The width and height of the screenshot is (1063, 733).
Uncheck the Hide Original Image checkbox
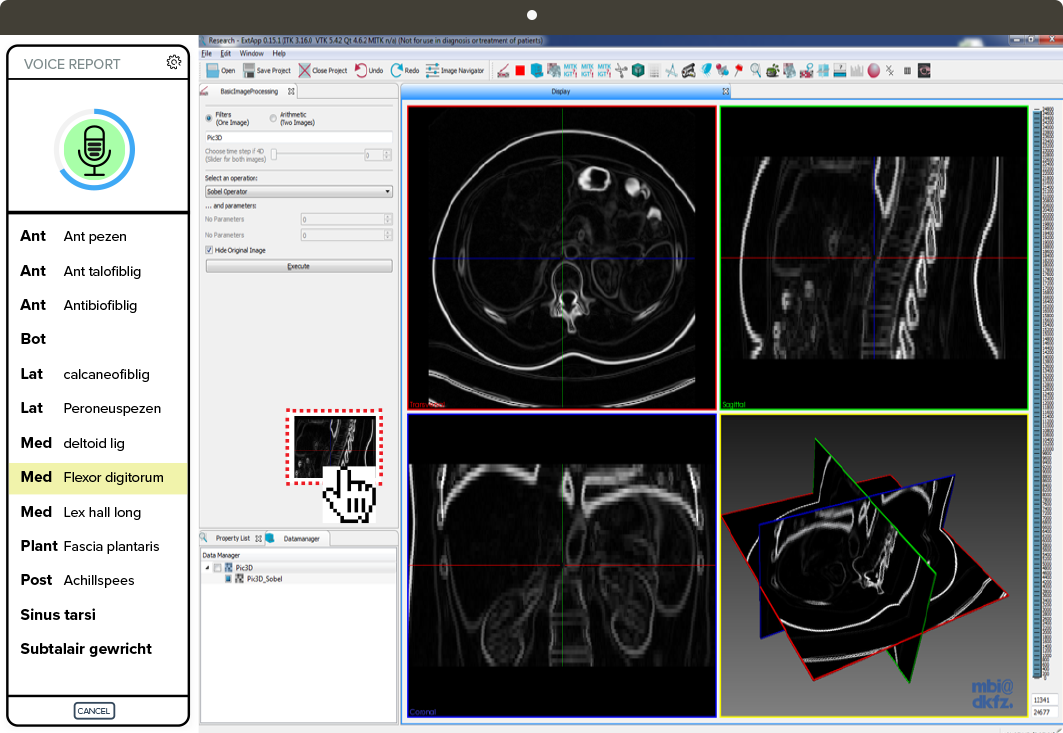coord(209,250)
